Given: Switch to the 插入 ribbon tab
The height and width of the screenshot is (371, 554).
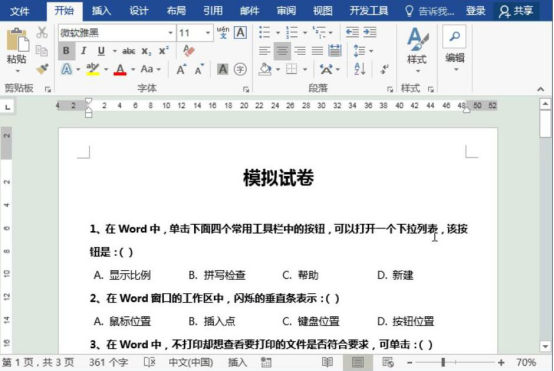Looking at the screenshot, I should tap(101, 11).
